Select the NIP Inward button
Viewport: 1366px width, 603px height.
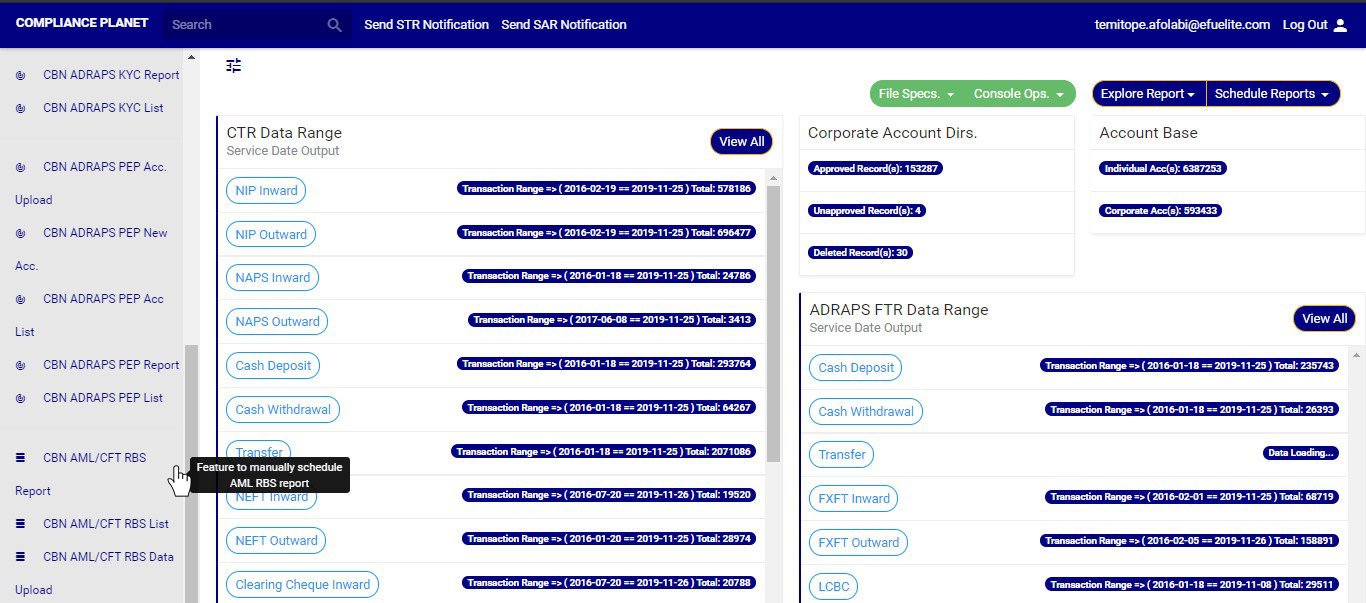pos(266,191)
